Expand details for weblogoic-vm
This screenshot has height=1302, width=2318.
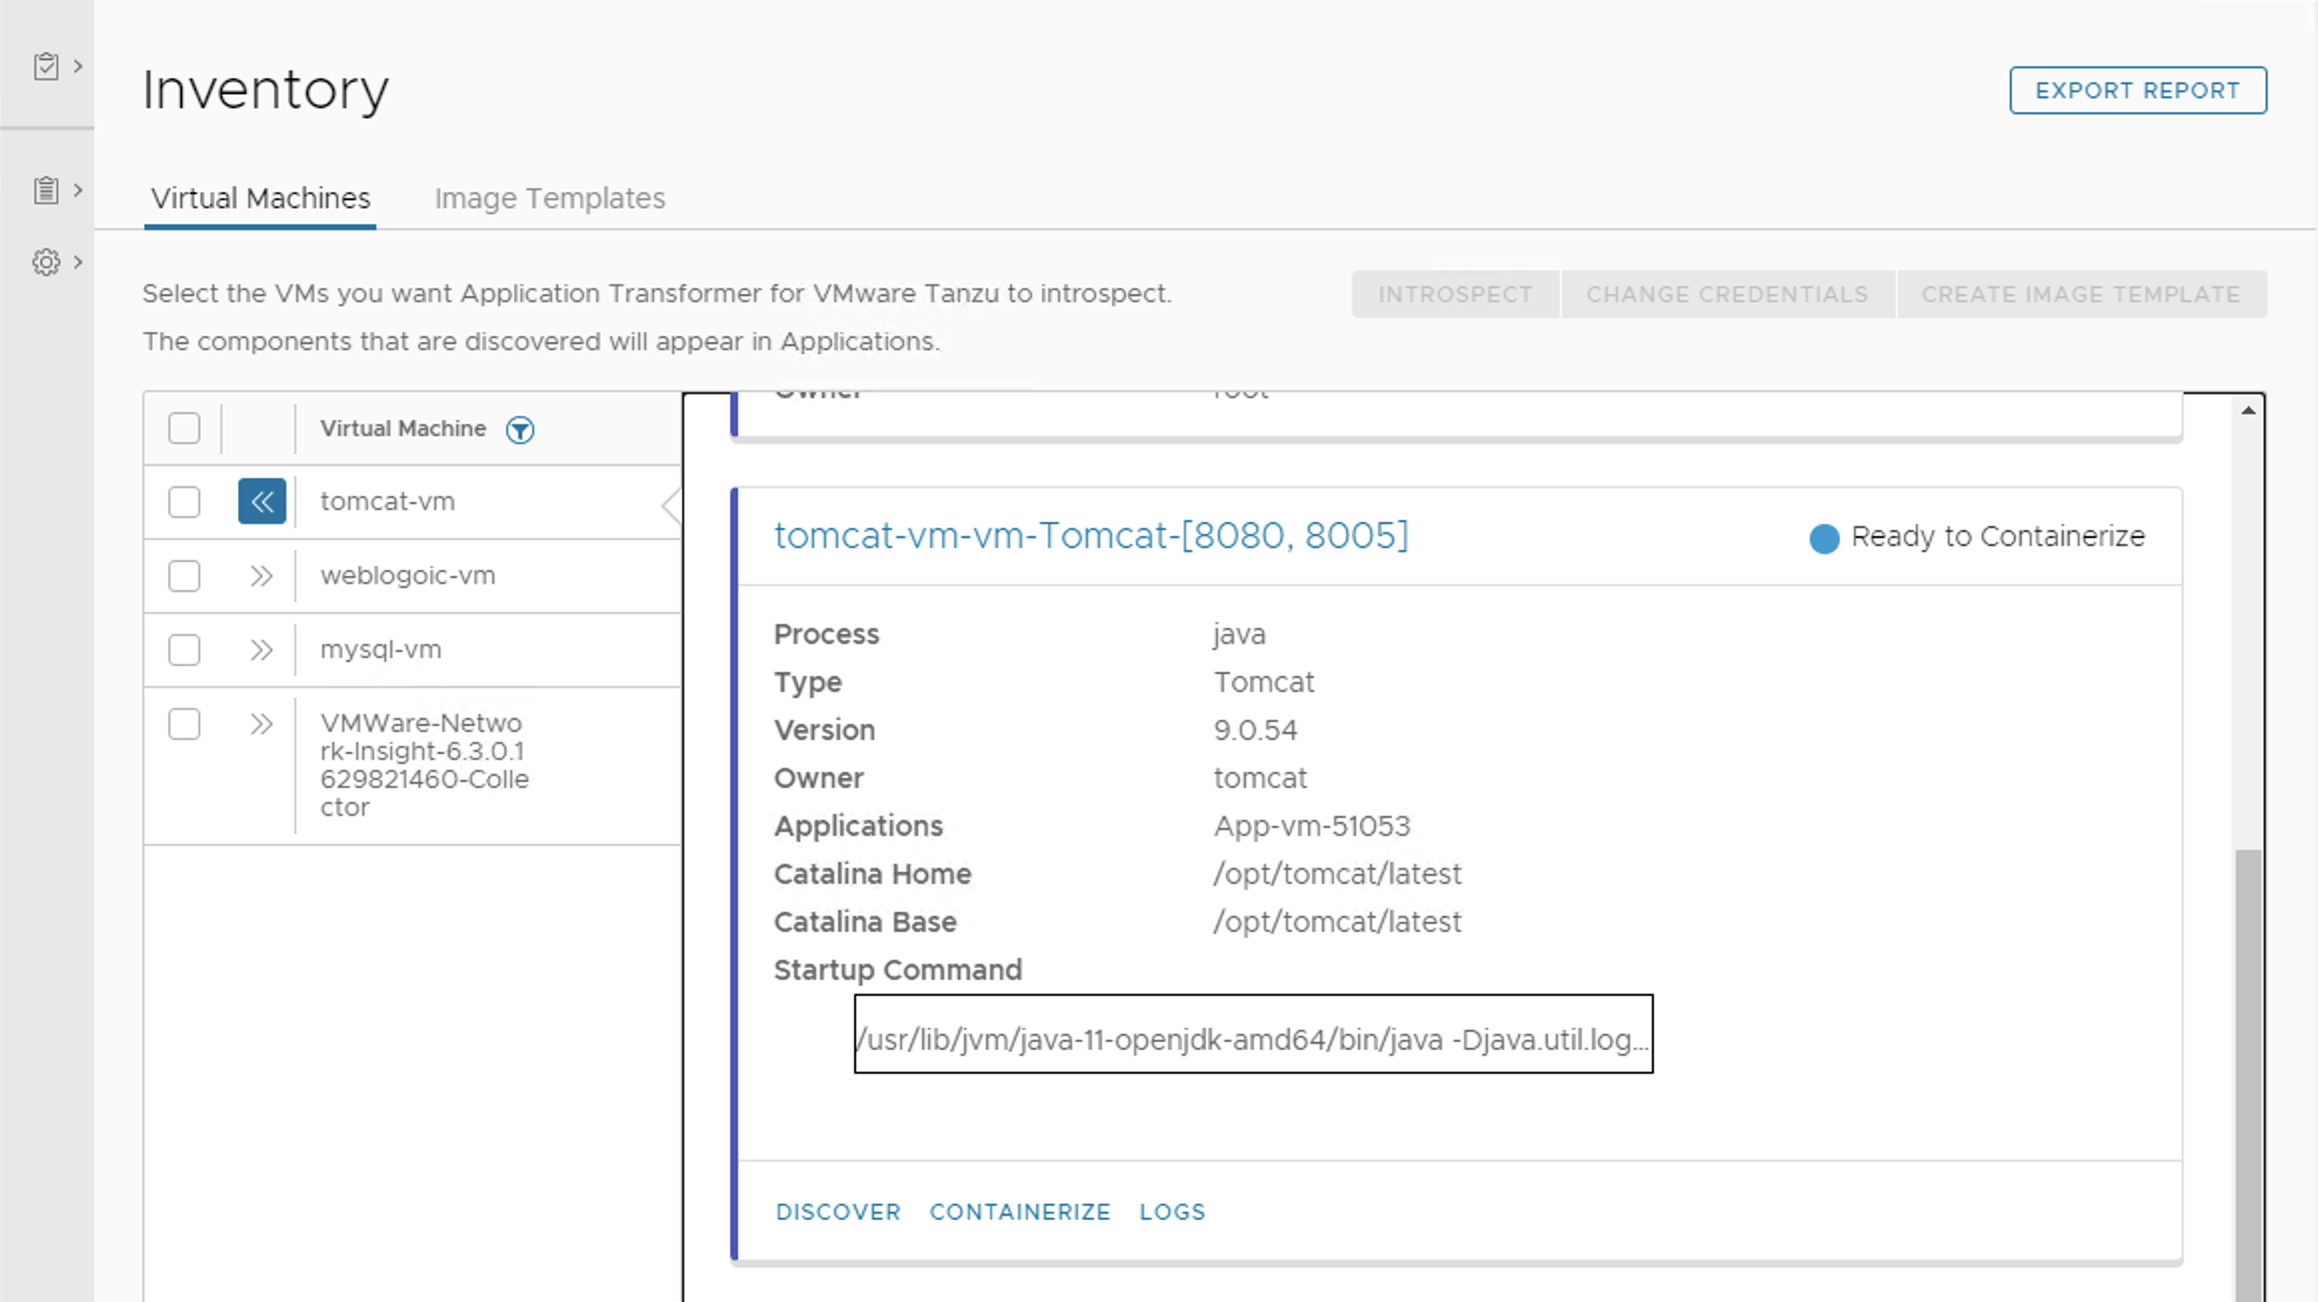coord(261,576)
